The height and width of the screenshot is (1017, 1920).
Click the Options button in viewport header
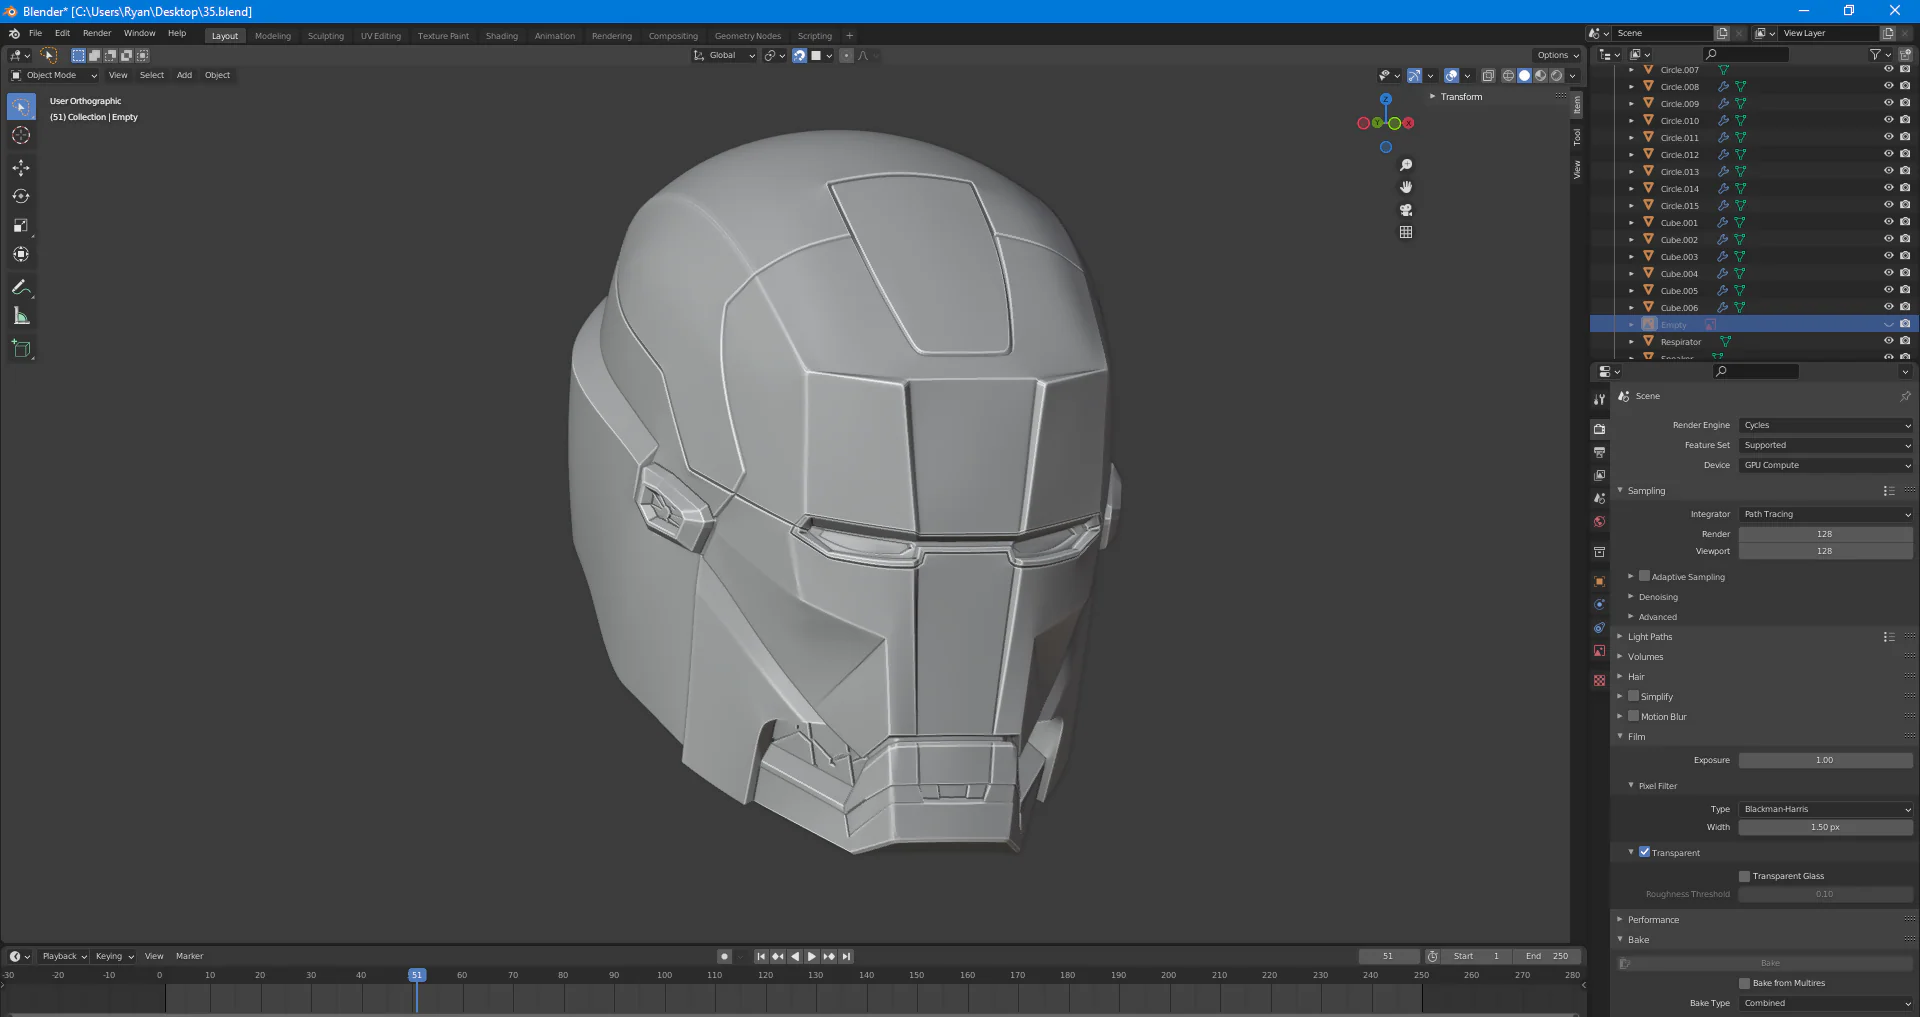click(x=1557, y=55)
